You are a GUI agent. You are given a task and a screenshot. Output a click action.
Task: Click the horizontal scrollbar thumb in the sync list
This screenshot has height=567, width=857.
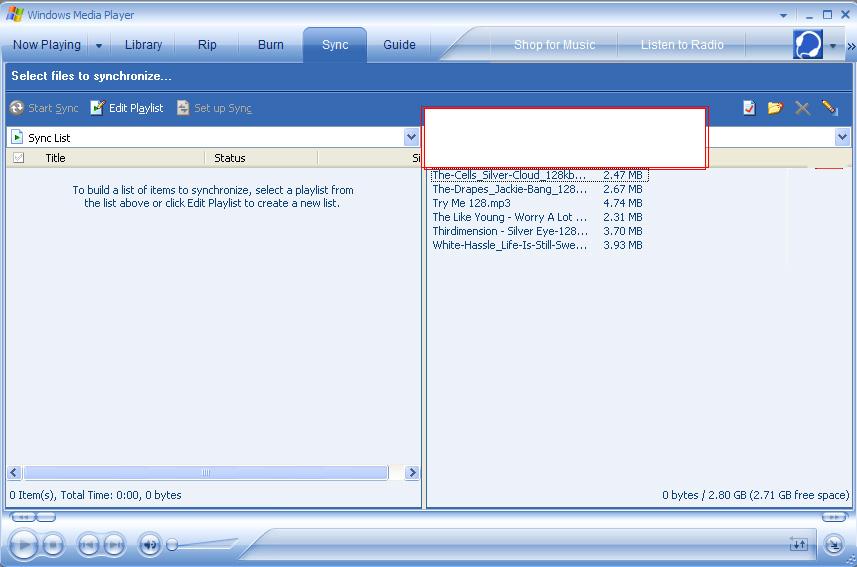(206, 472)
